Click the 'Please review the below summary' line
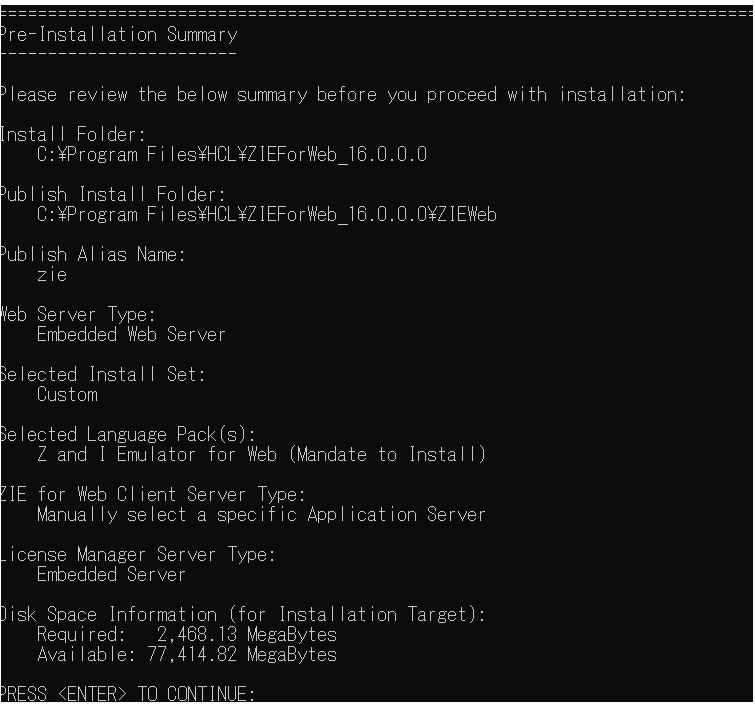Screen dimensions: 755x706 pyautogui.click(x=342, y=95)
